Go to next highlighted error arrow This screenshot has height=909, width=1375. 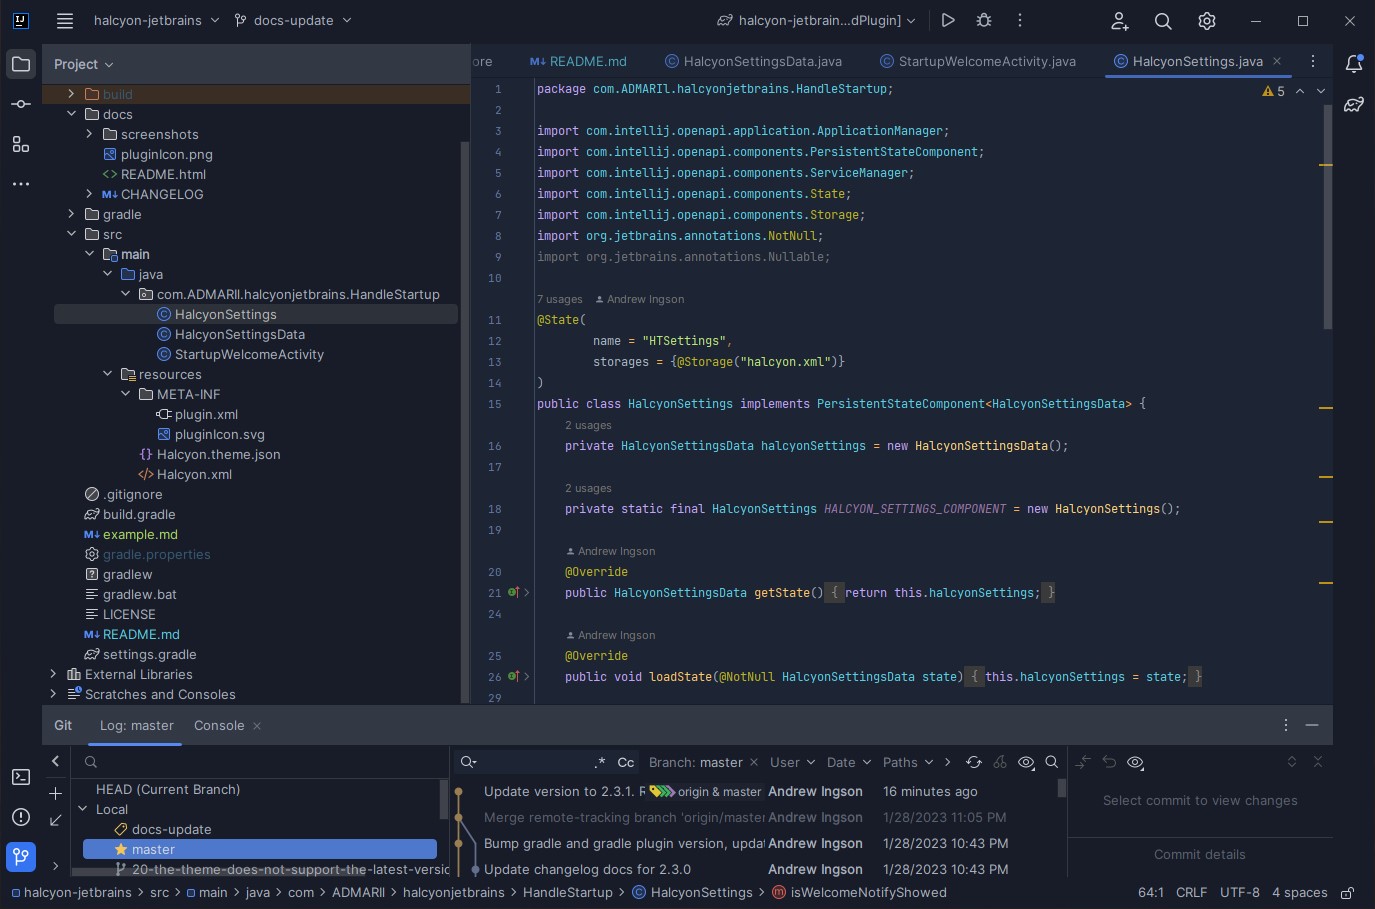[1321, 91]
